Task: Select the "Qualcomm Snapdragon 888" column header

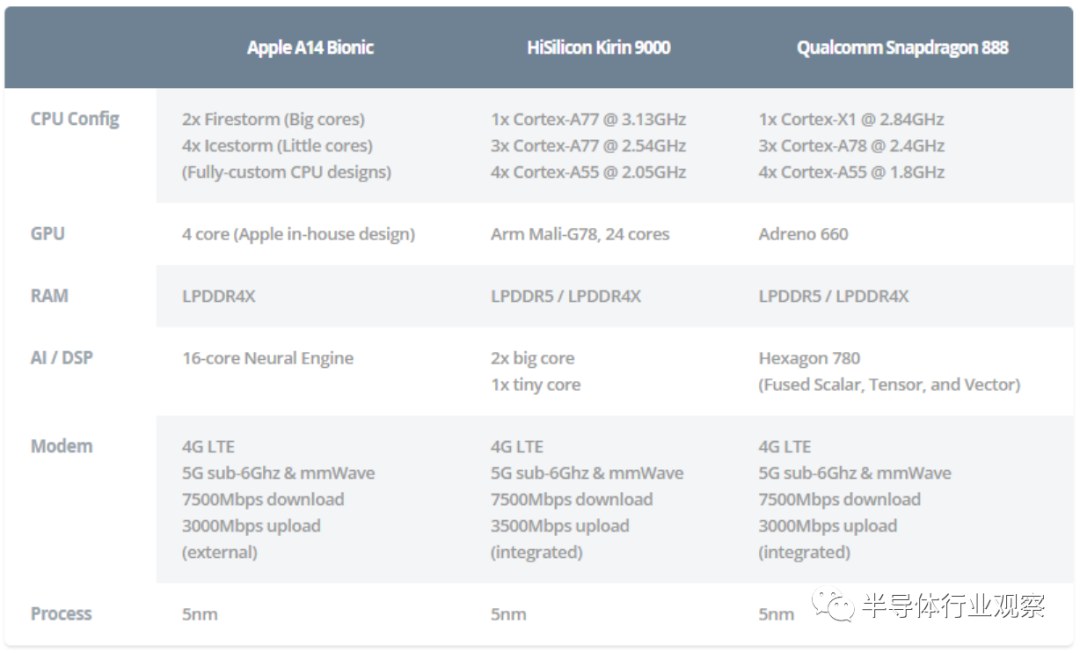Action: point(902,48)
